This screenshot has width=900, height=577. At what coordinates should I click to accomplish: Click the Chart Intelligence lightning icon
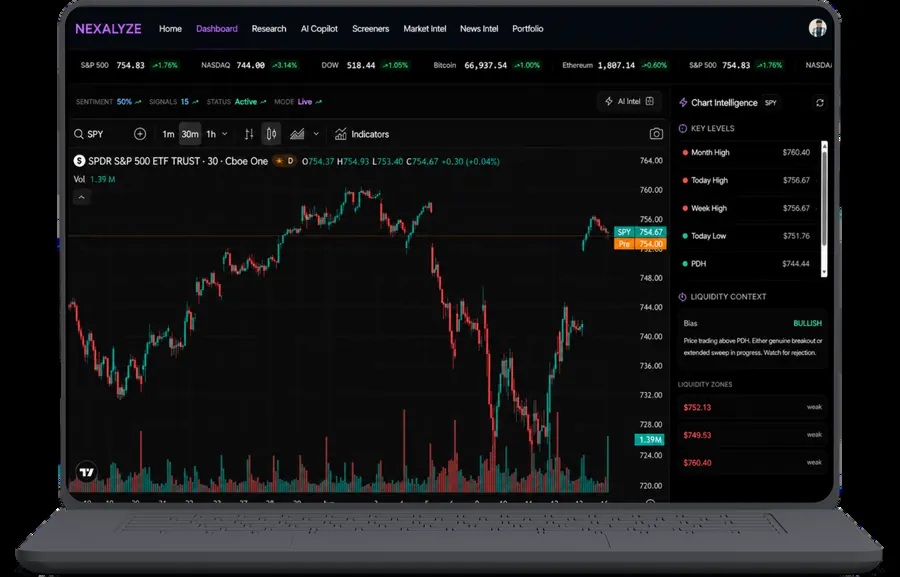(x=683, y=103)
